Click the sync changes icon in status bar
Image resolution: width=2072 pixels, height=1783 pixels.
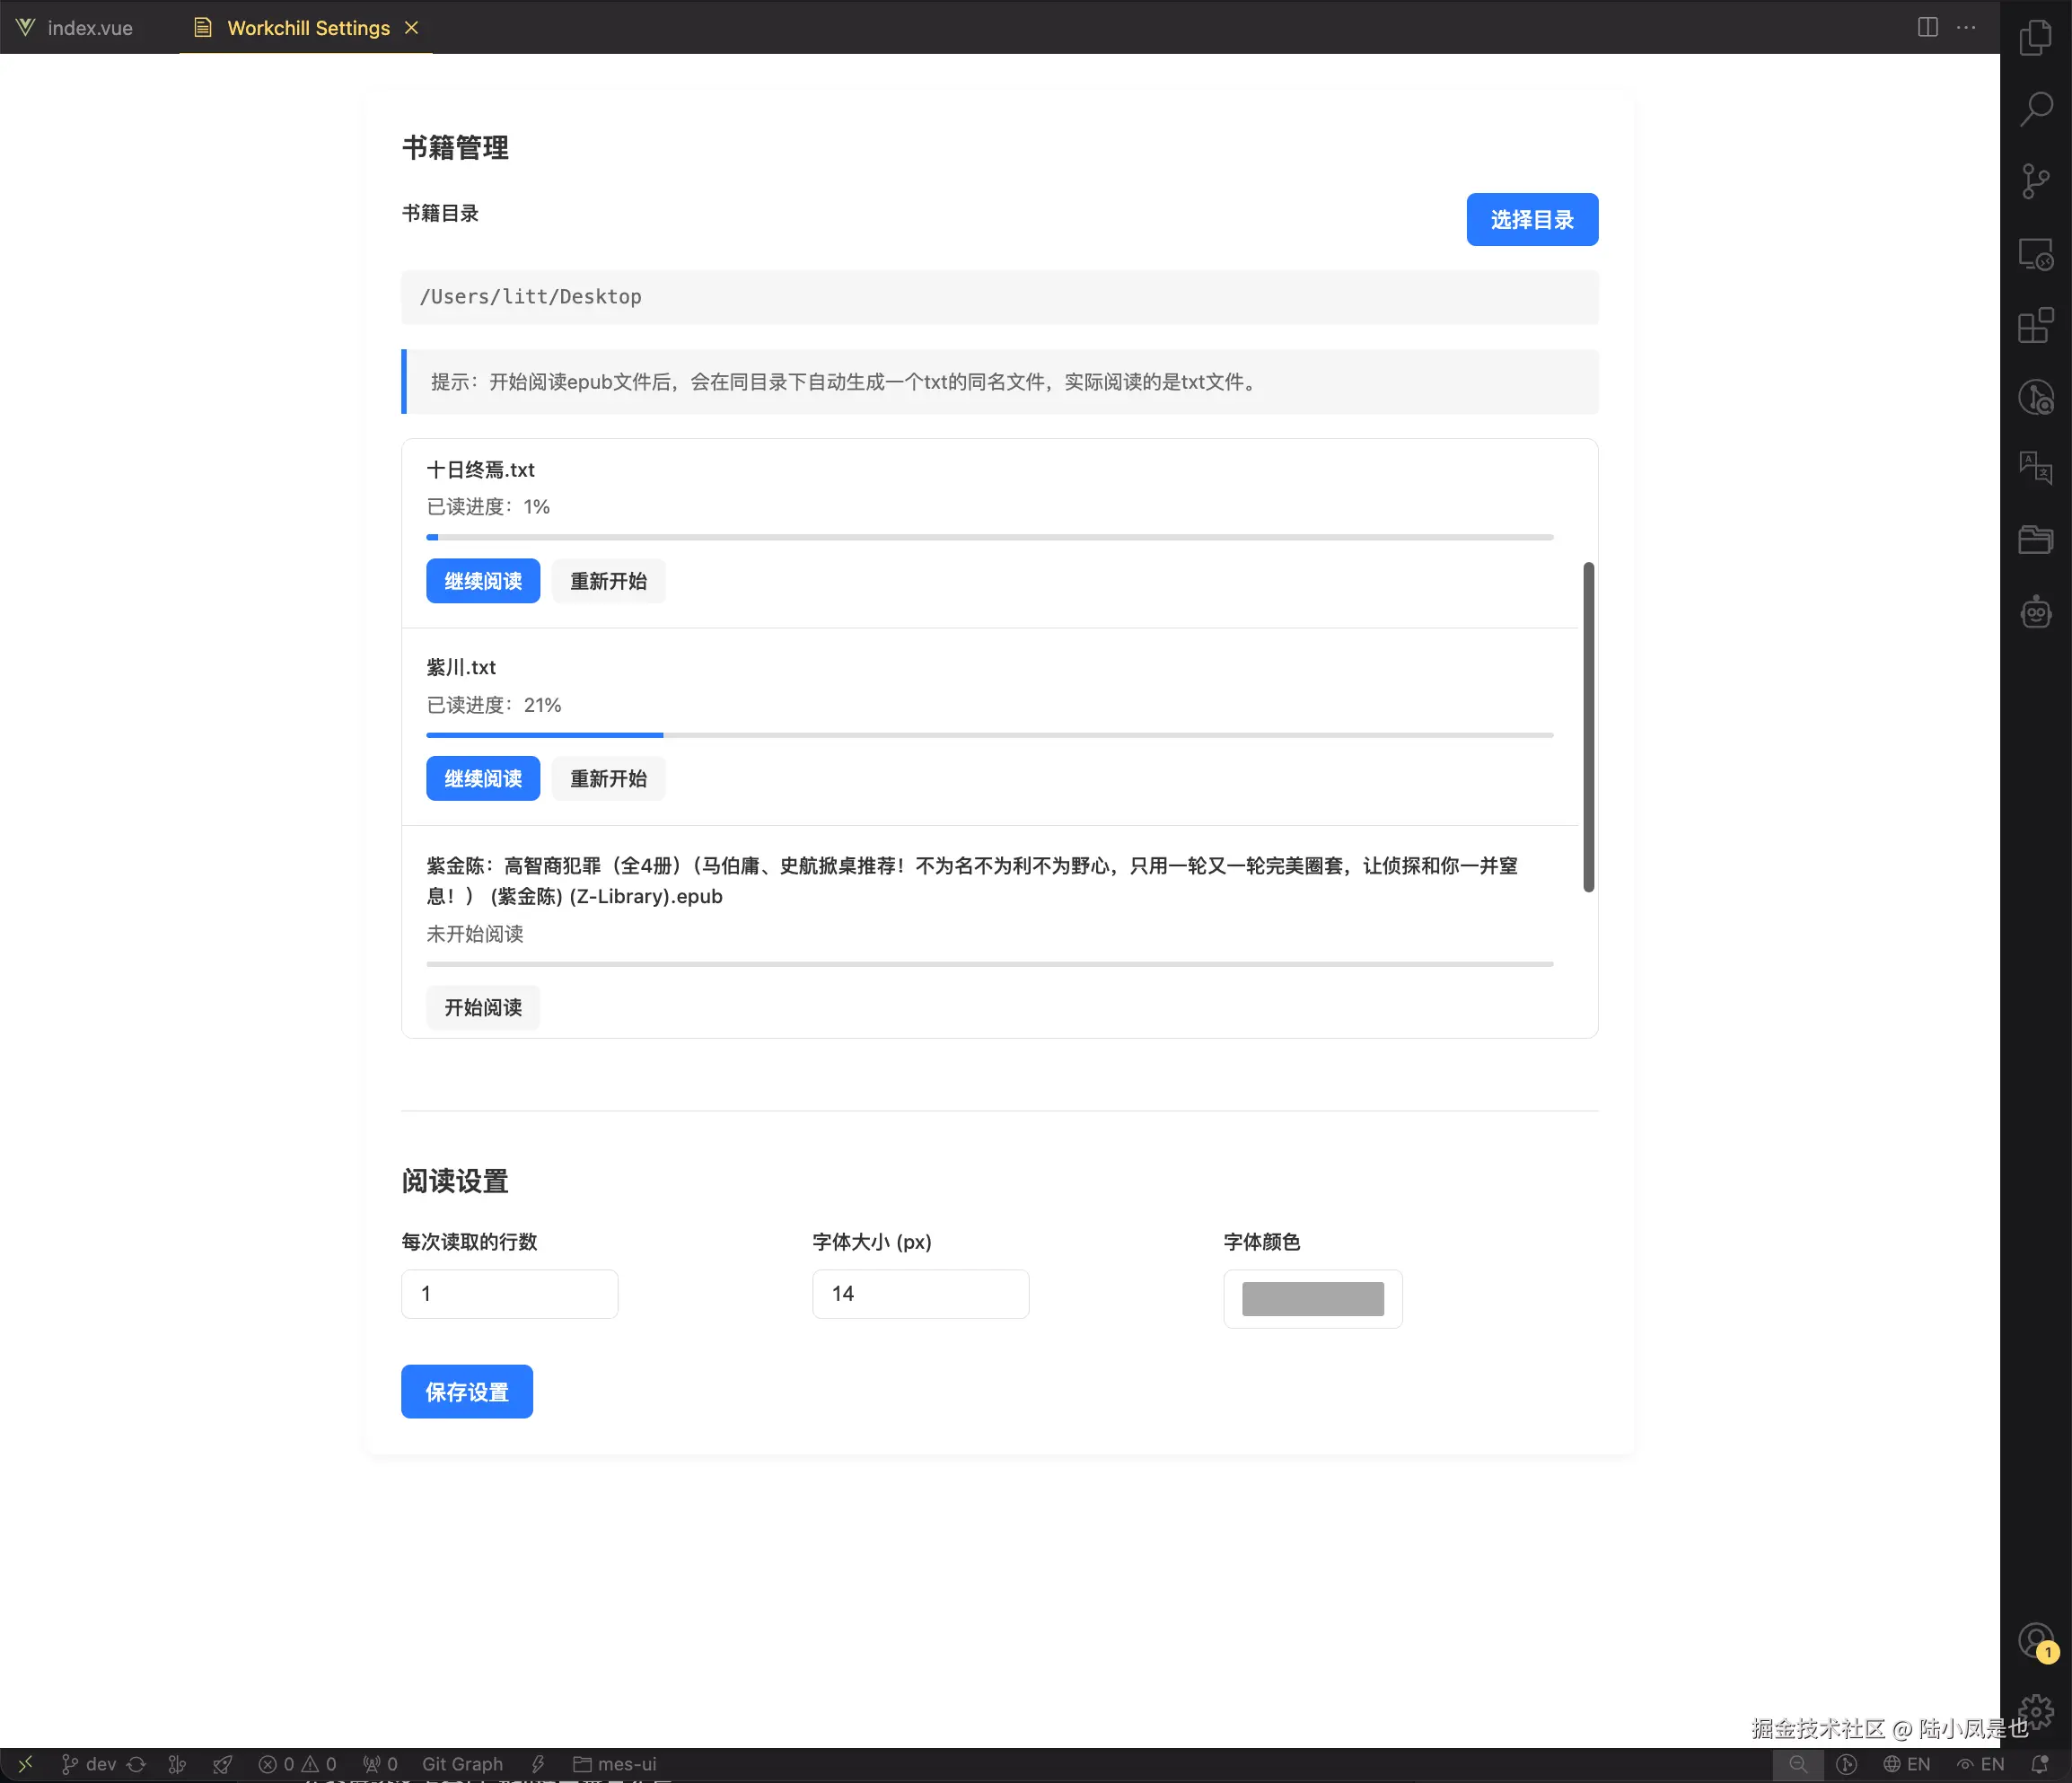click(137, 1764)
